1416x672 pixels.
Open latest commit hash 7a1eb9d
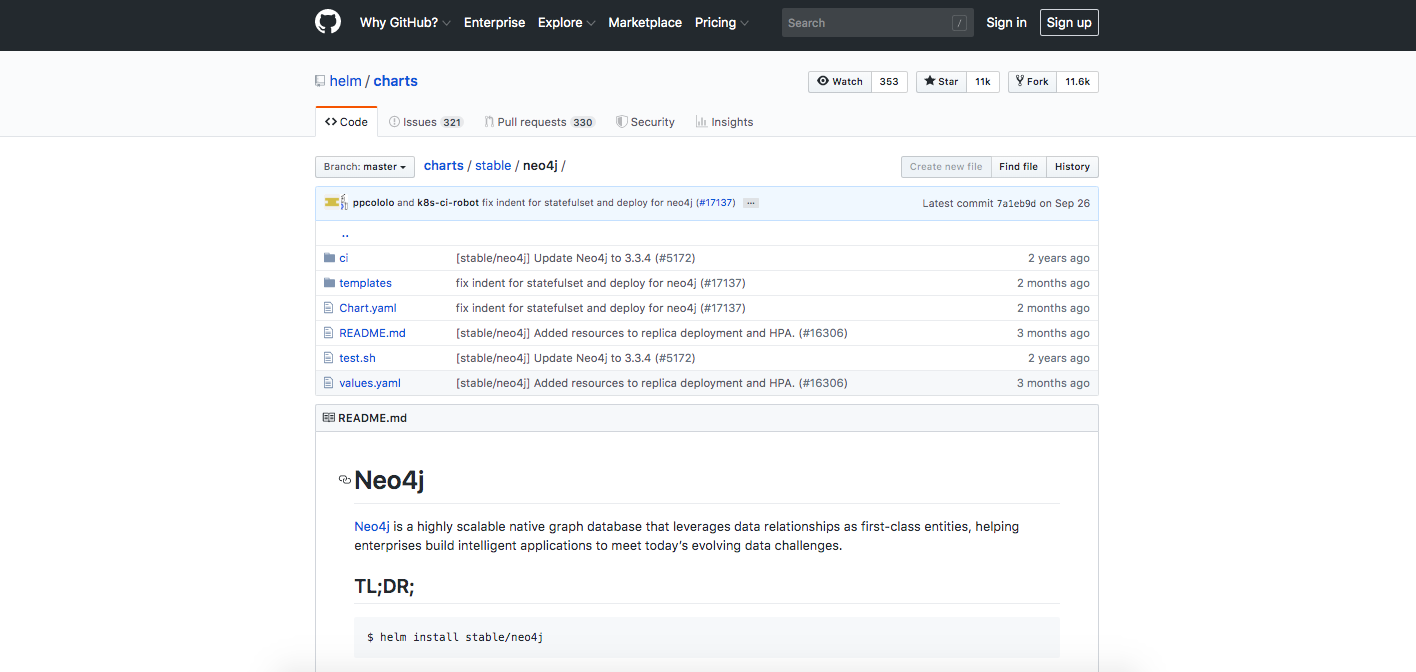click(x=1016, y=203)
